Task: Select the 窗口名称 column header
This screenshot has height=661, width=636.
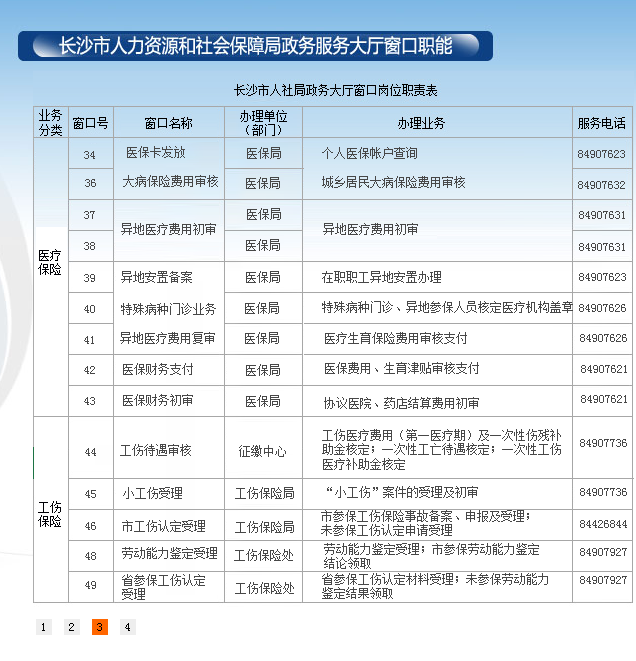Action: click(x=168, y=122)
